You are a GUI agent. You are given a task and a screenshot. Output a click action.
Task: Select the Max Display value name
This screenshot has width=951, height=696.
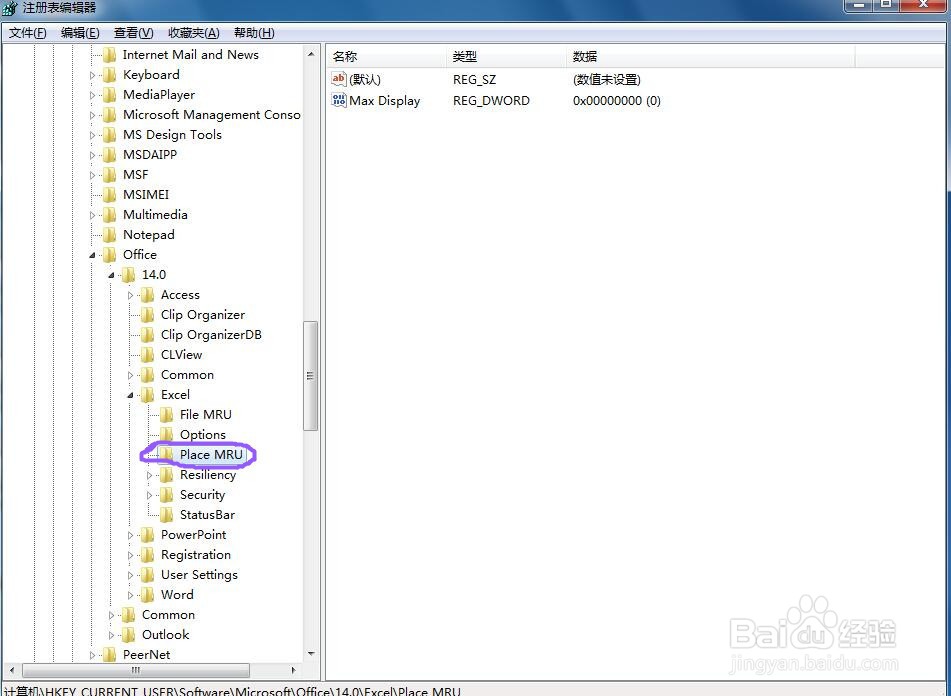click(385, 101)
